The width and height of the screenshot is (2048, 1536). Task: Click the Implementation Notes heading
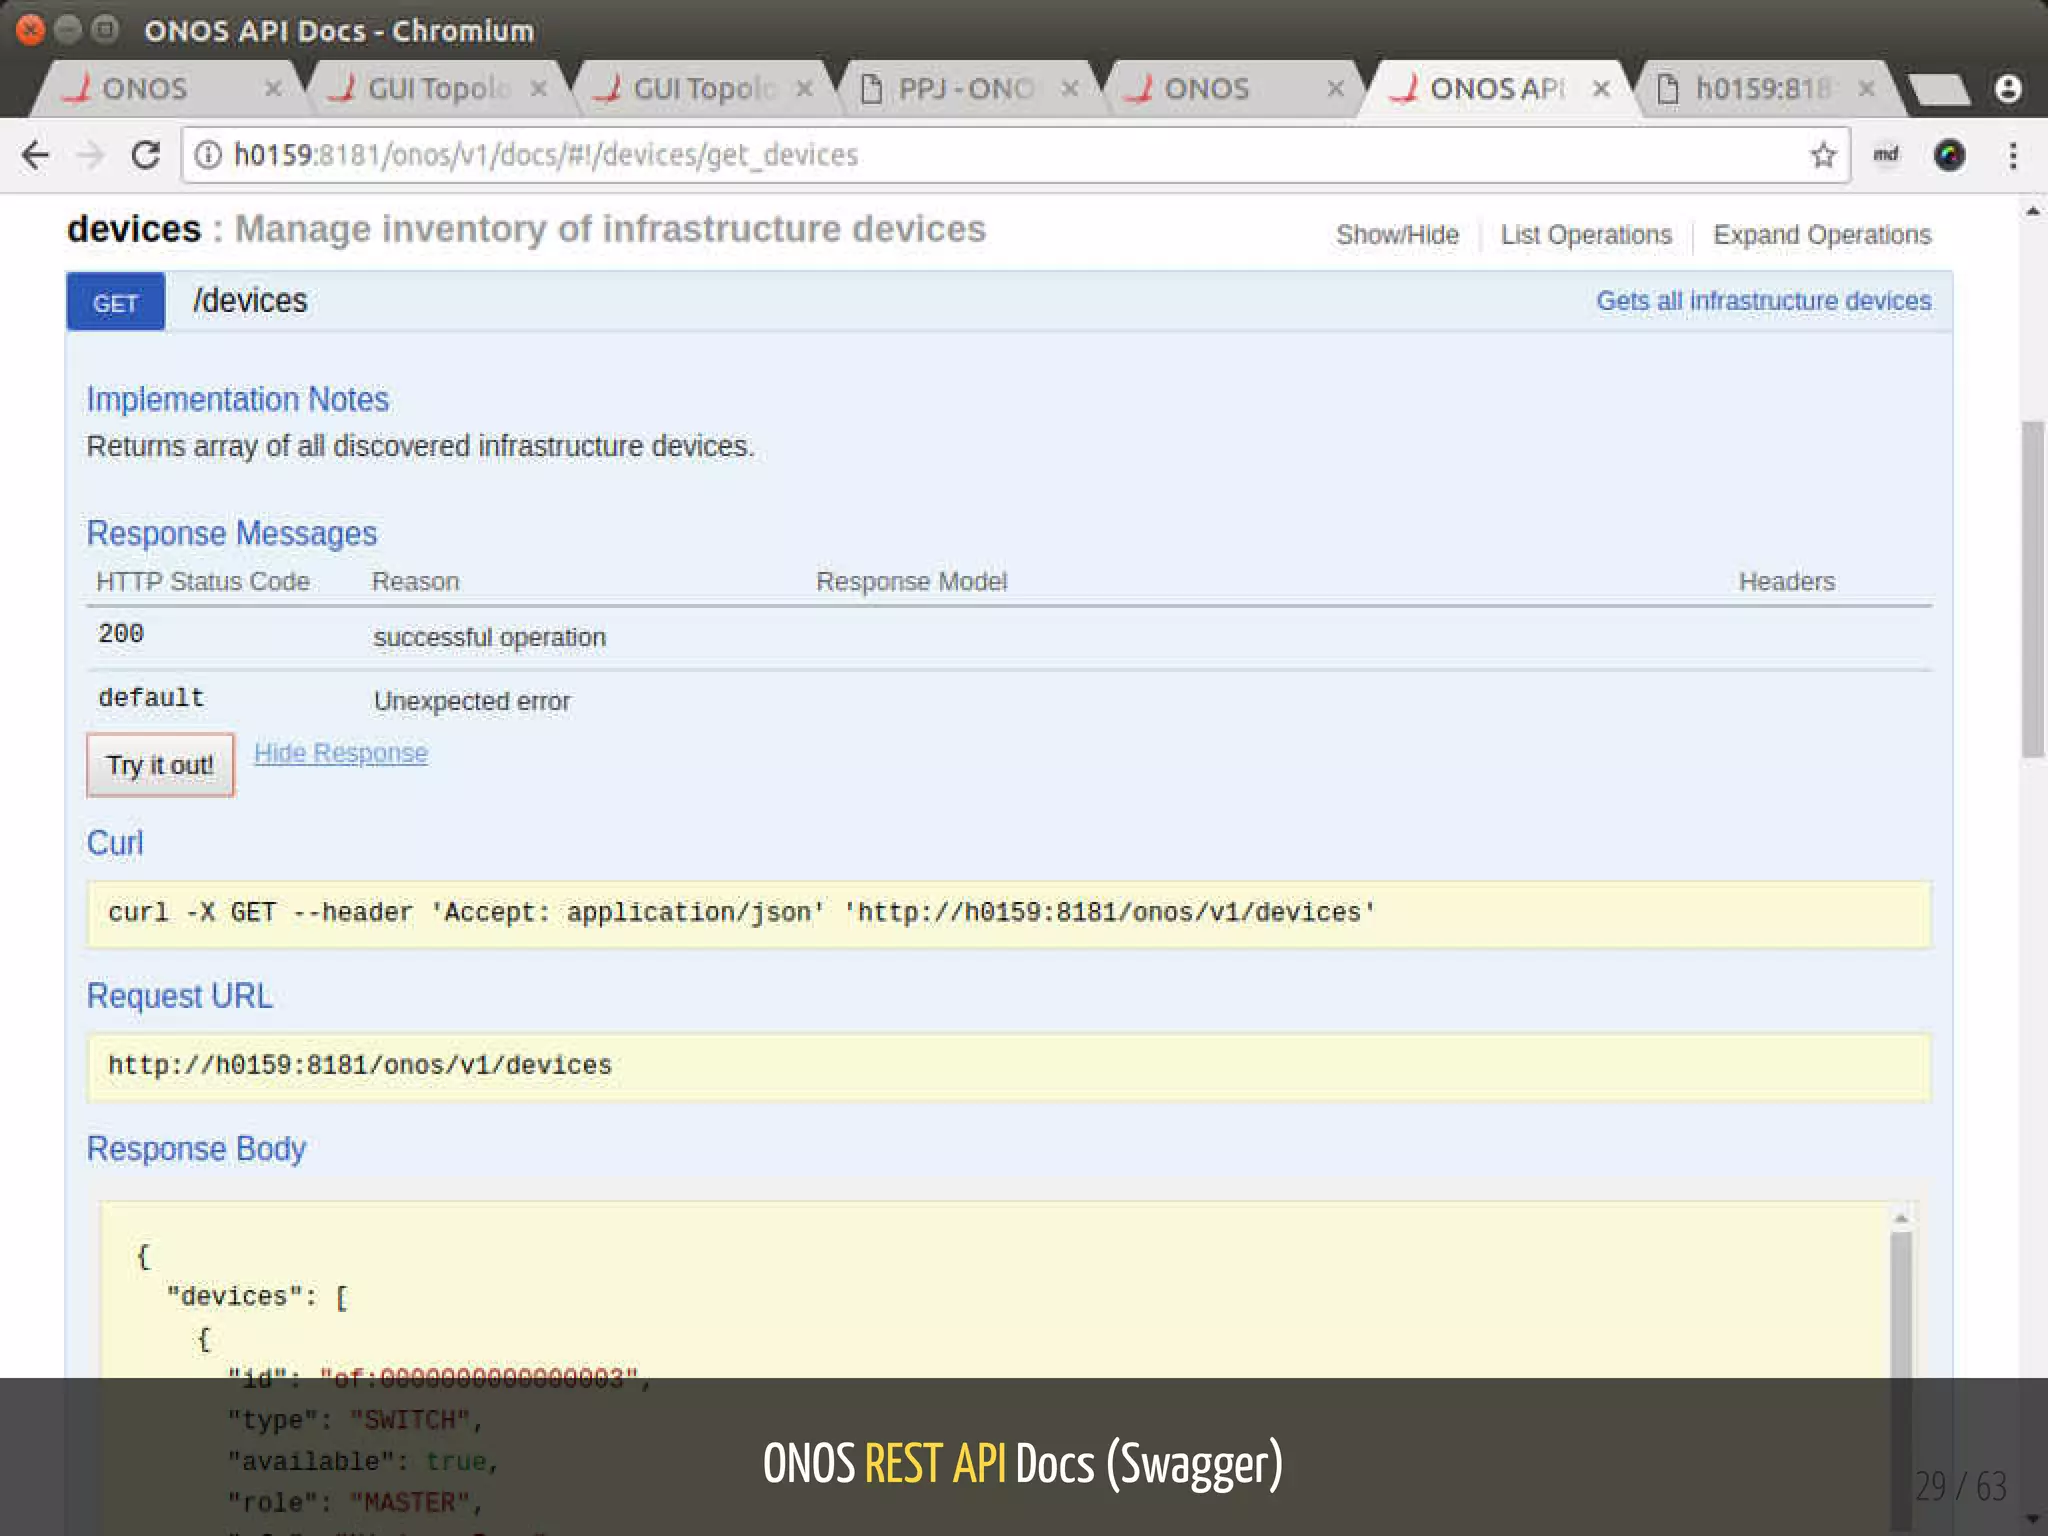click(238, 399)
